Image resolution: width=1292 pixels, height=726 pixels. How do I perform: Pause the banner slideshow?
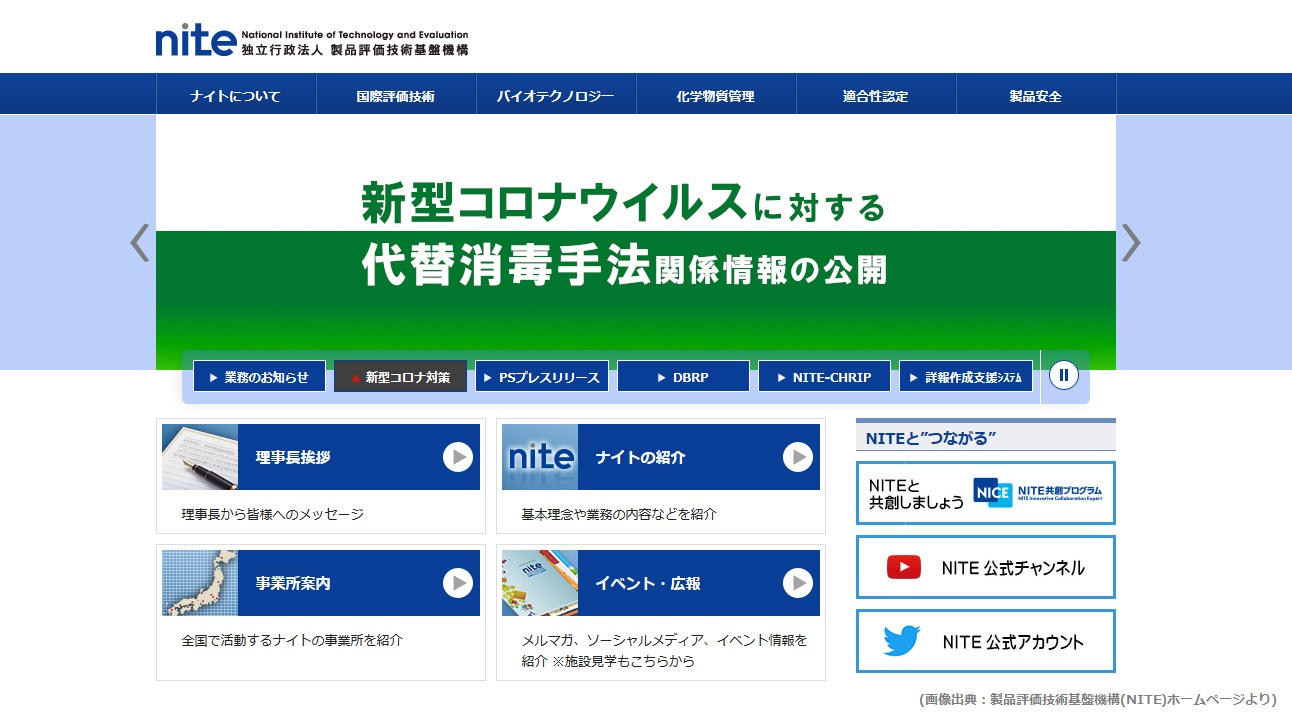pos(1063,376)
